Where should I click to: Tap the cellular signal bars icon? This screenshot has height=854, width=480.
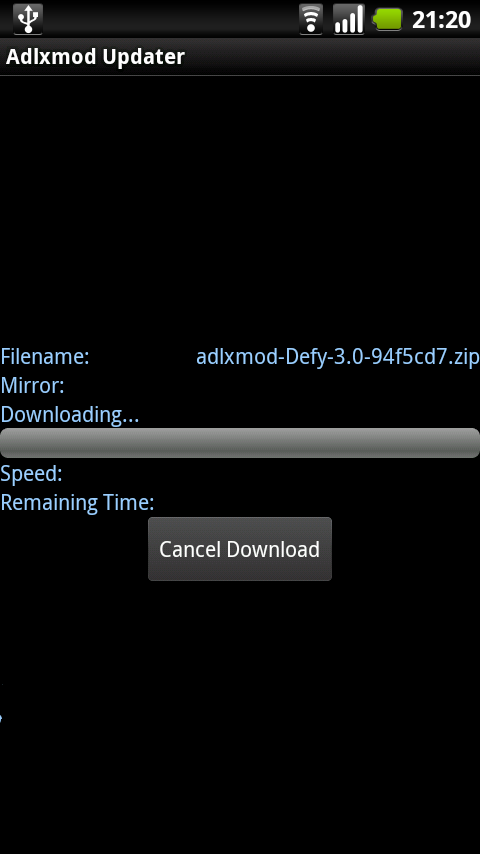click(x=349, y=19)
